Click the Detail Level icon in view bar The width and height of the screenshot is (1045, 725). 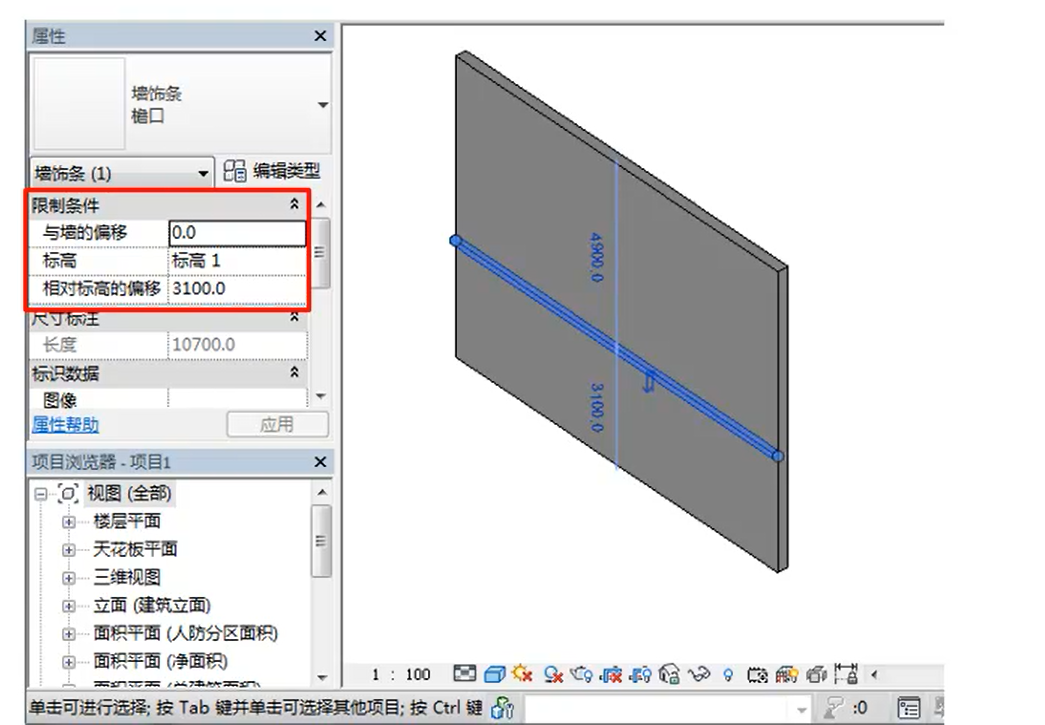(x=465, y=675)
